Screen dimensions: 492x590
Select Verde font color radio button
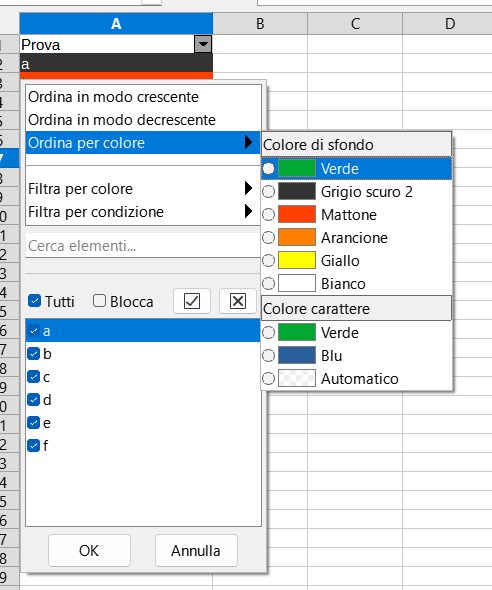(x=269, y=333)
